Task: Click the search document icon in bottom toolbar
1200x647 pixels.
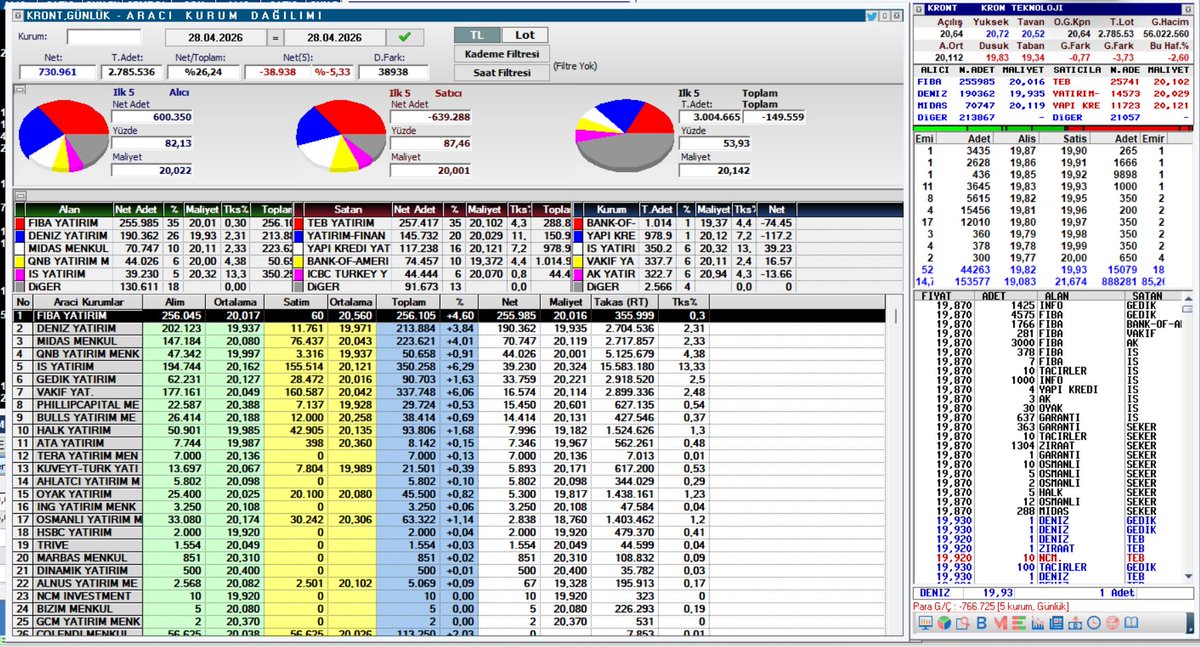Action: click(x=963, y=623)
